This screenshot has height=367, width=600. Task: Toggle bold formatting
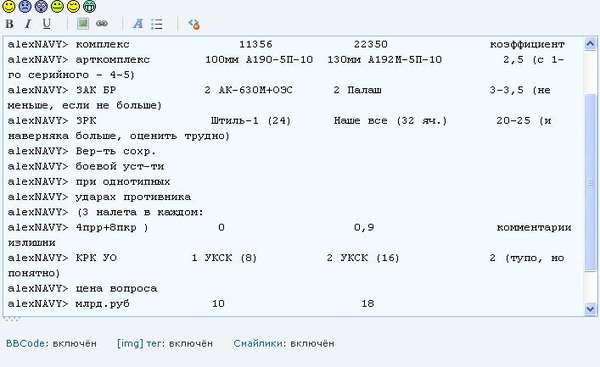10,24
